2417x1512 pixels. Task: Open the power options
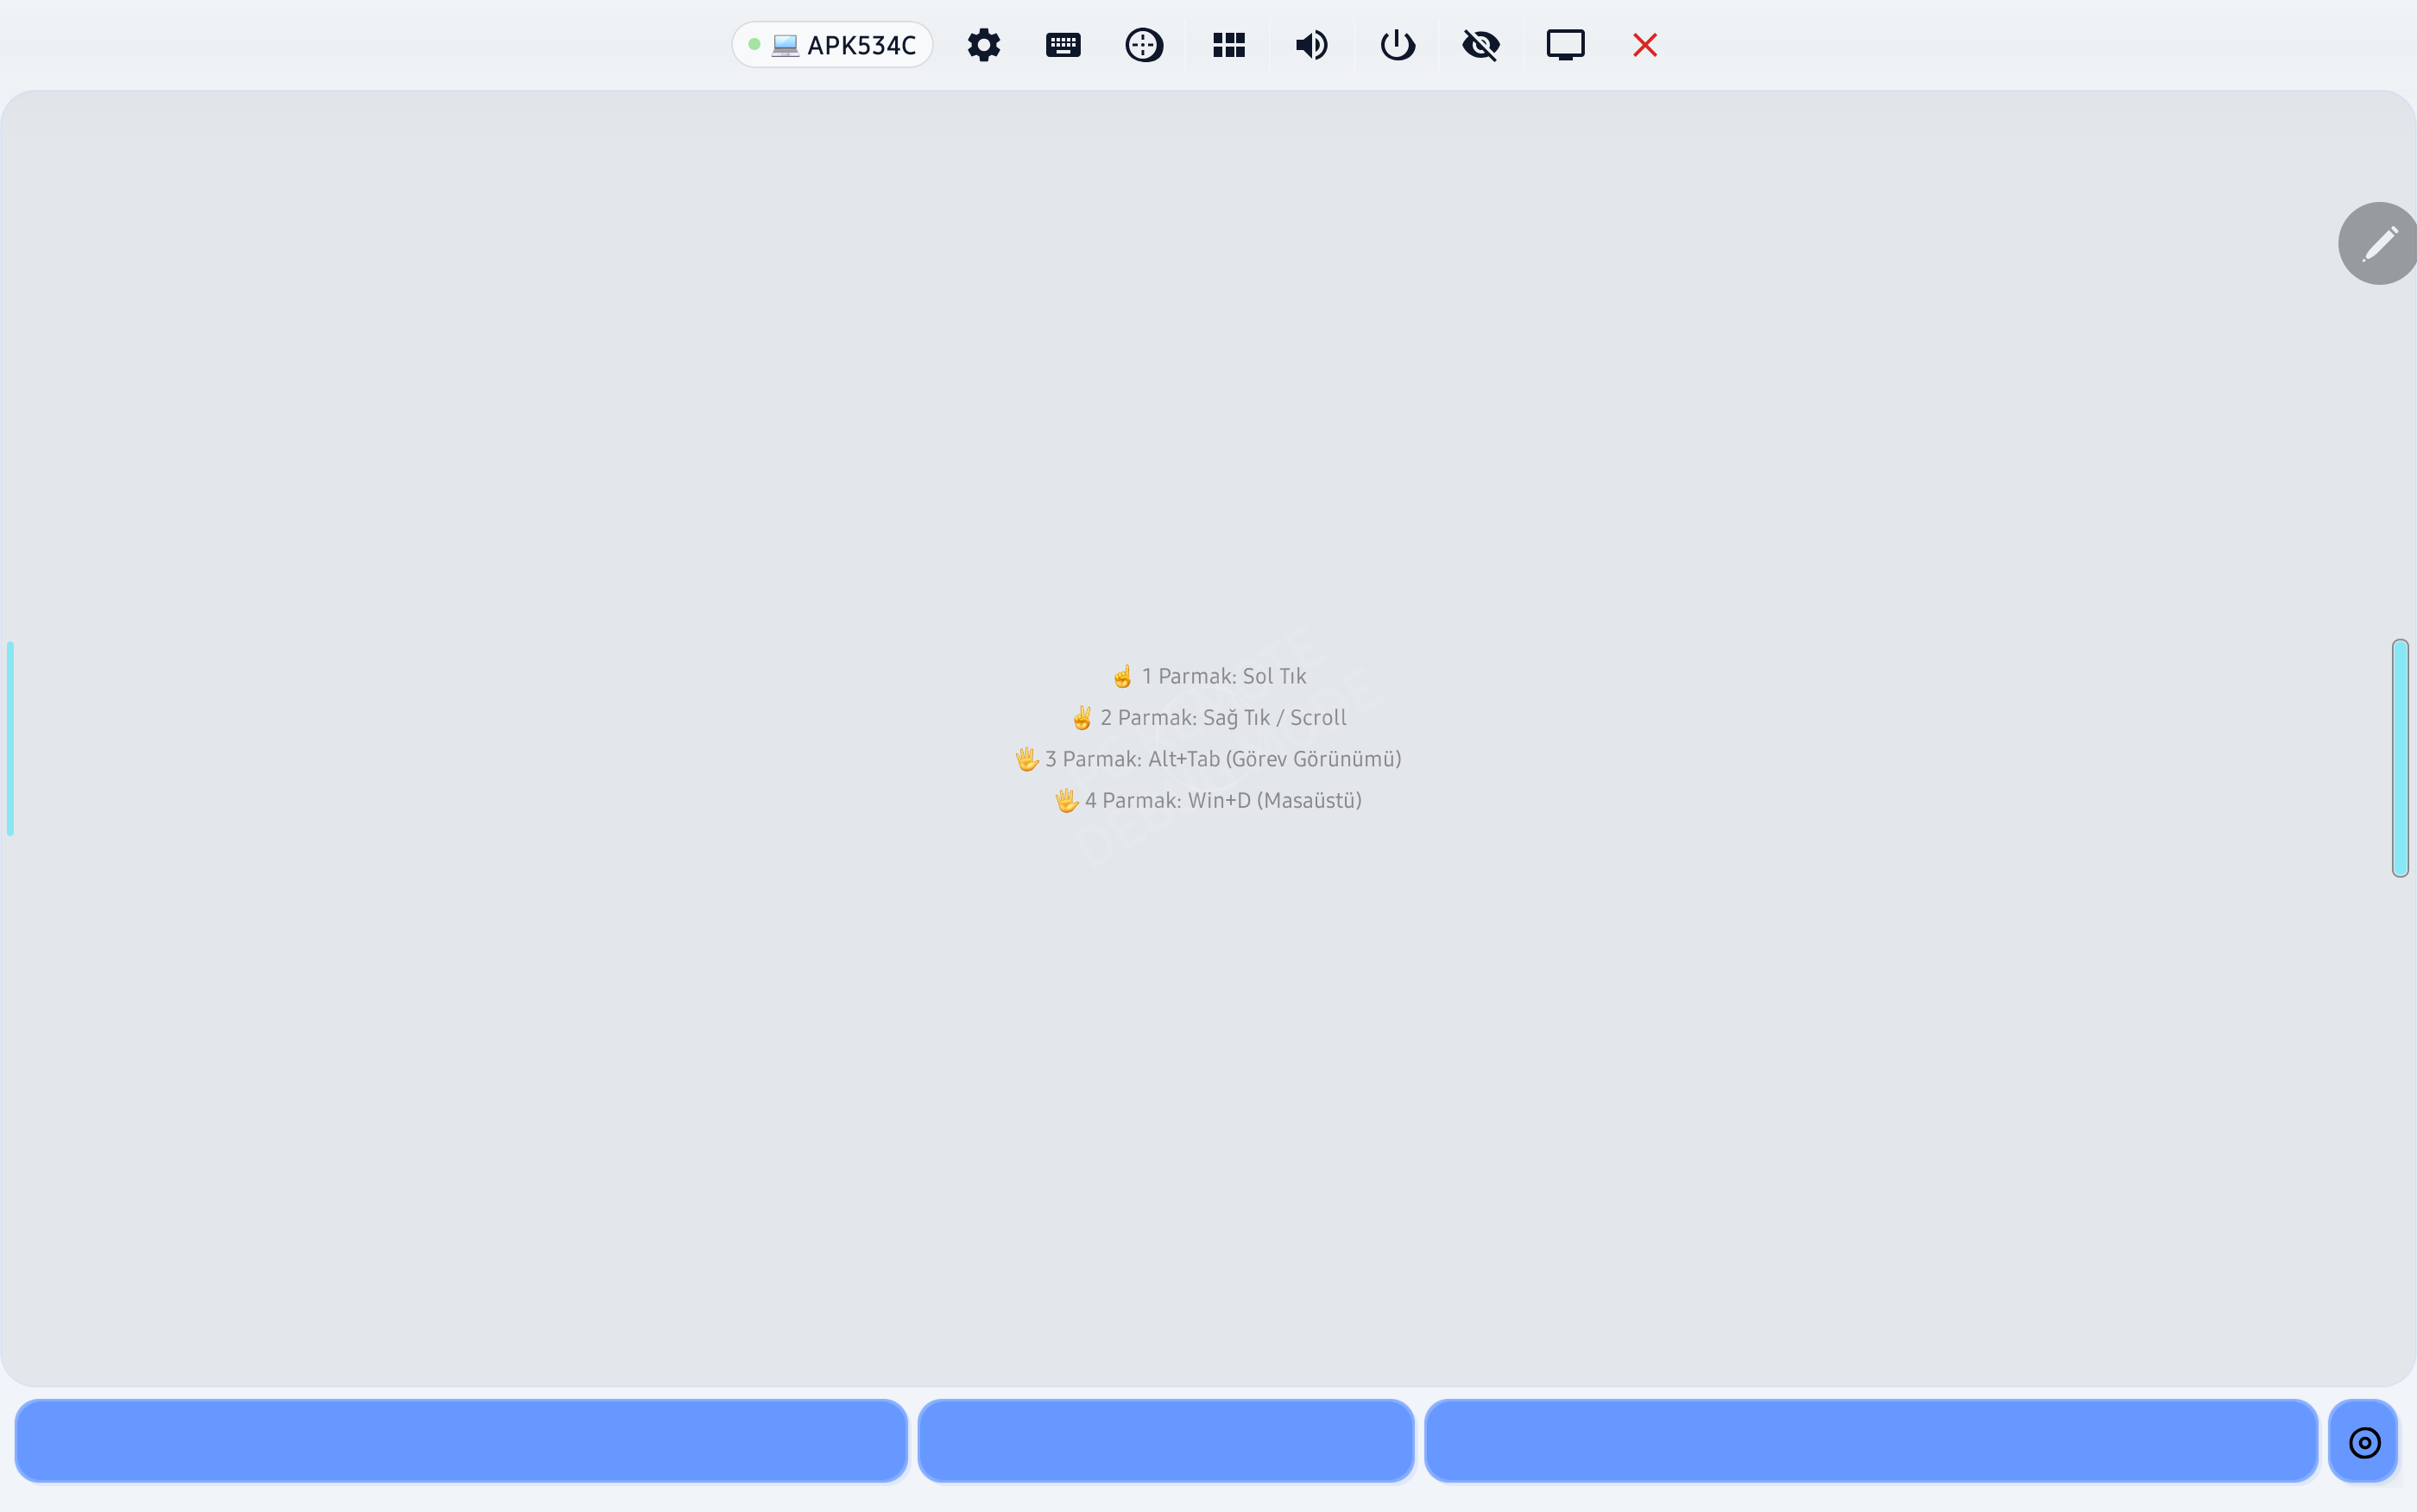click(x=1397, y=45)
